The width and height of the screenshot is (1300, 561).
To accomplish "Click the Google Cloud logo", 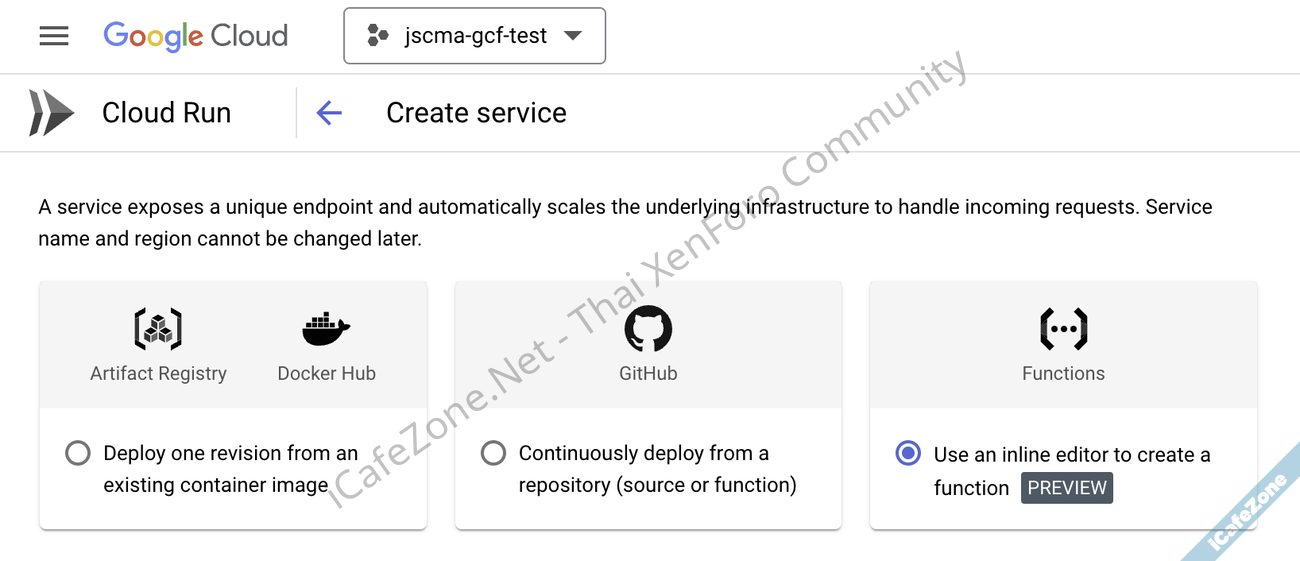I will click(196, 36).
